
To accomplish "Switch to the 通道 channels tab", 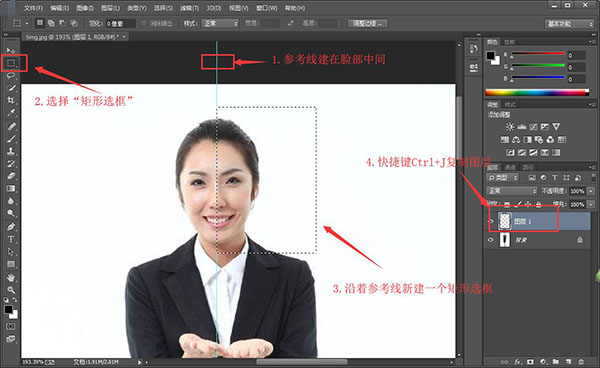I will click(x=510, y=167).
